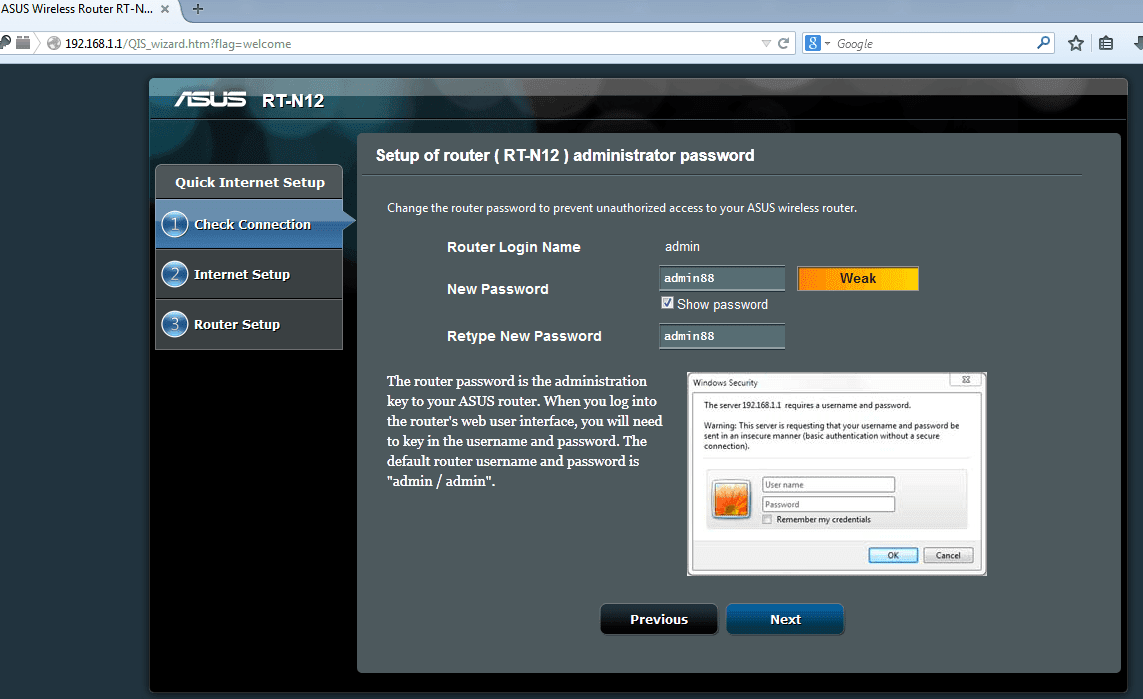Click the Windows Security dialog example image

[x=837, y=474]
